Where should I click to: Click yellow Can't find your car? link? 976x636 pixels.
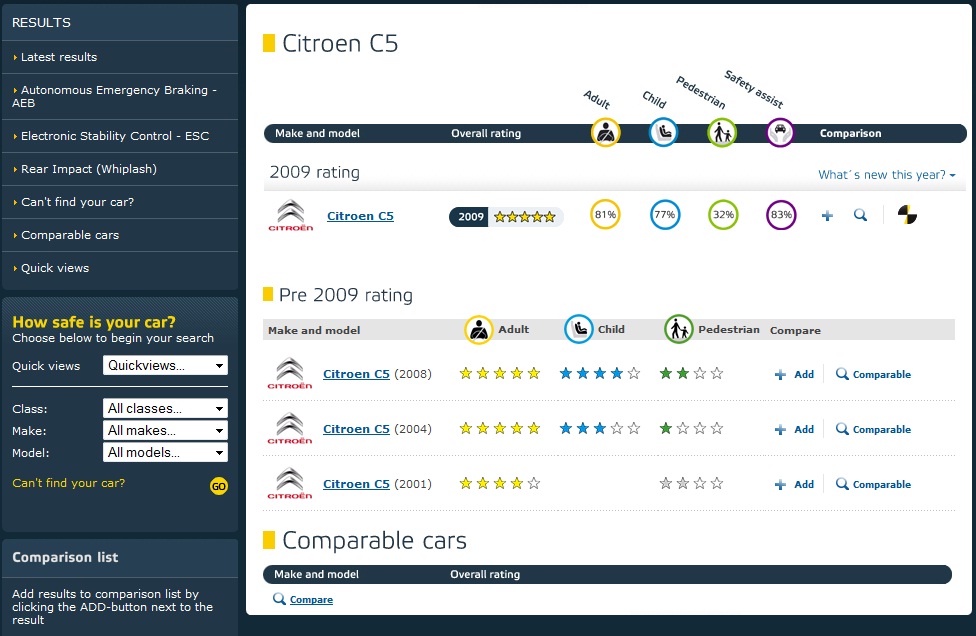pyautogui.click(x=68, y=483)
